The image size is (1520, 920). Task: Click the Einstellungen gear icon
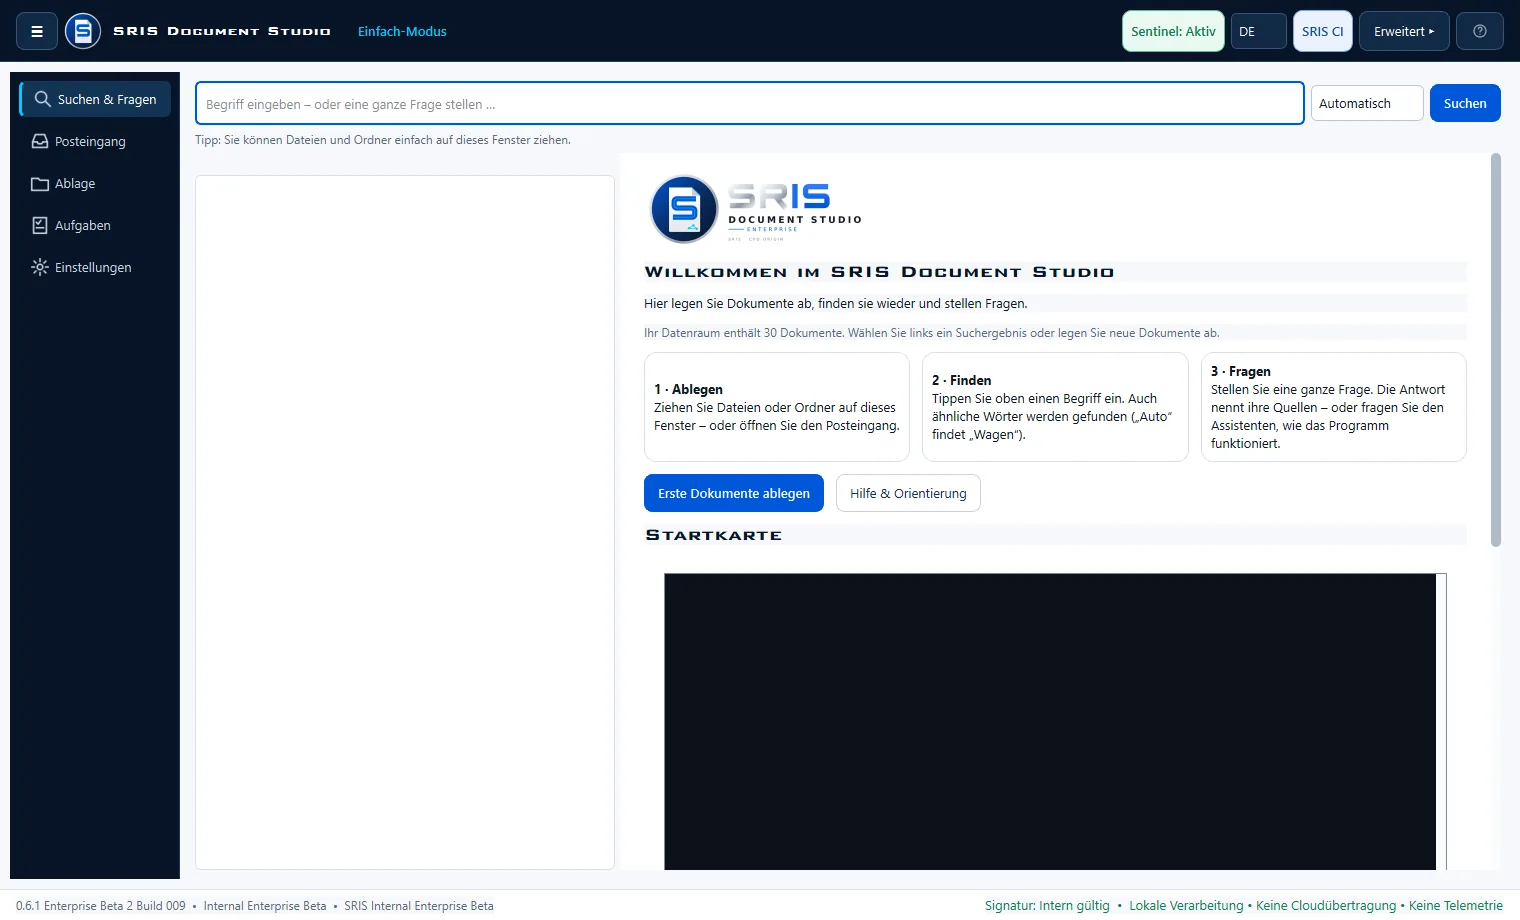[40, 267]
